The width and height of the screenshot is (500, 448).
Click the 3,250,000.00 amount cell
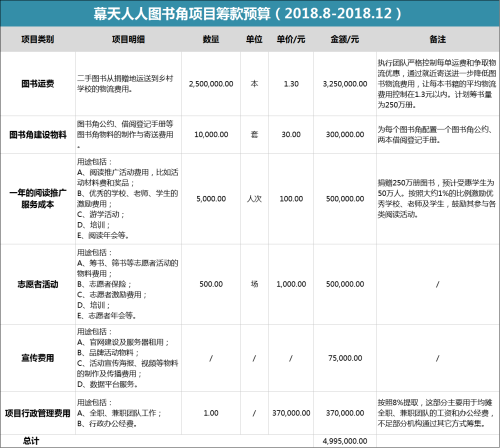point(345,84)
